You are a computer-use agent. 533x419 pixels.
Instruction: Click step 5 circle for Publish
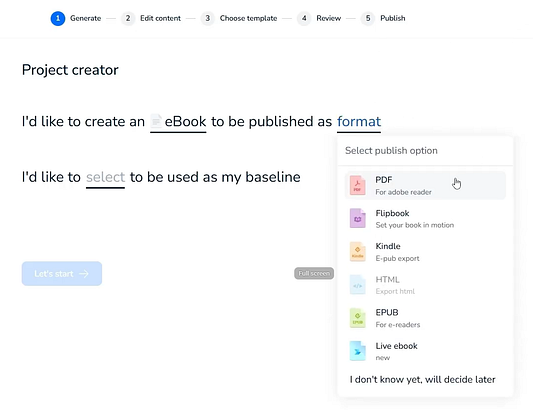(x=368, y=18)
